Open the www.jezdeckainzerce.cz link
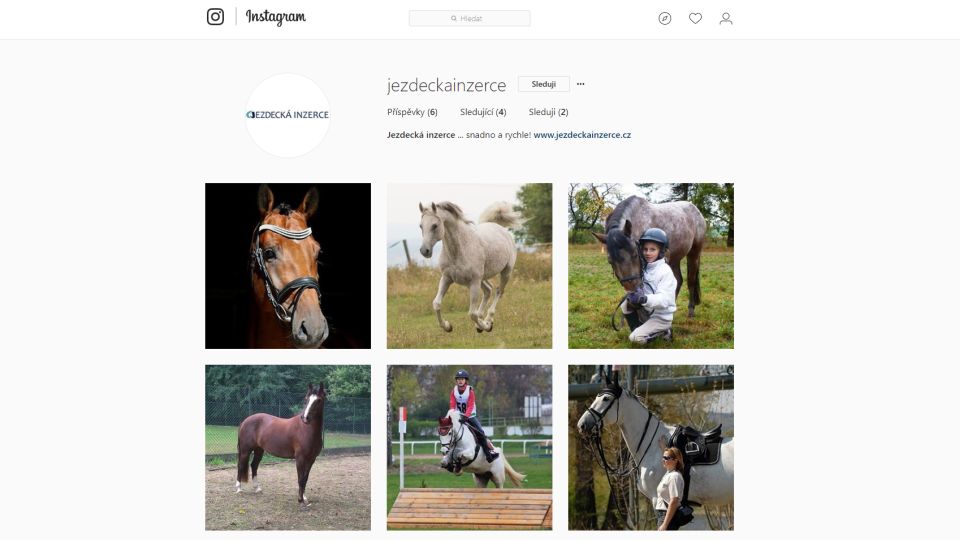960x540 pixels. [582, 135]
